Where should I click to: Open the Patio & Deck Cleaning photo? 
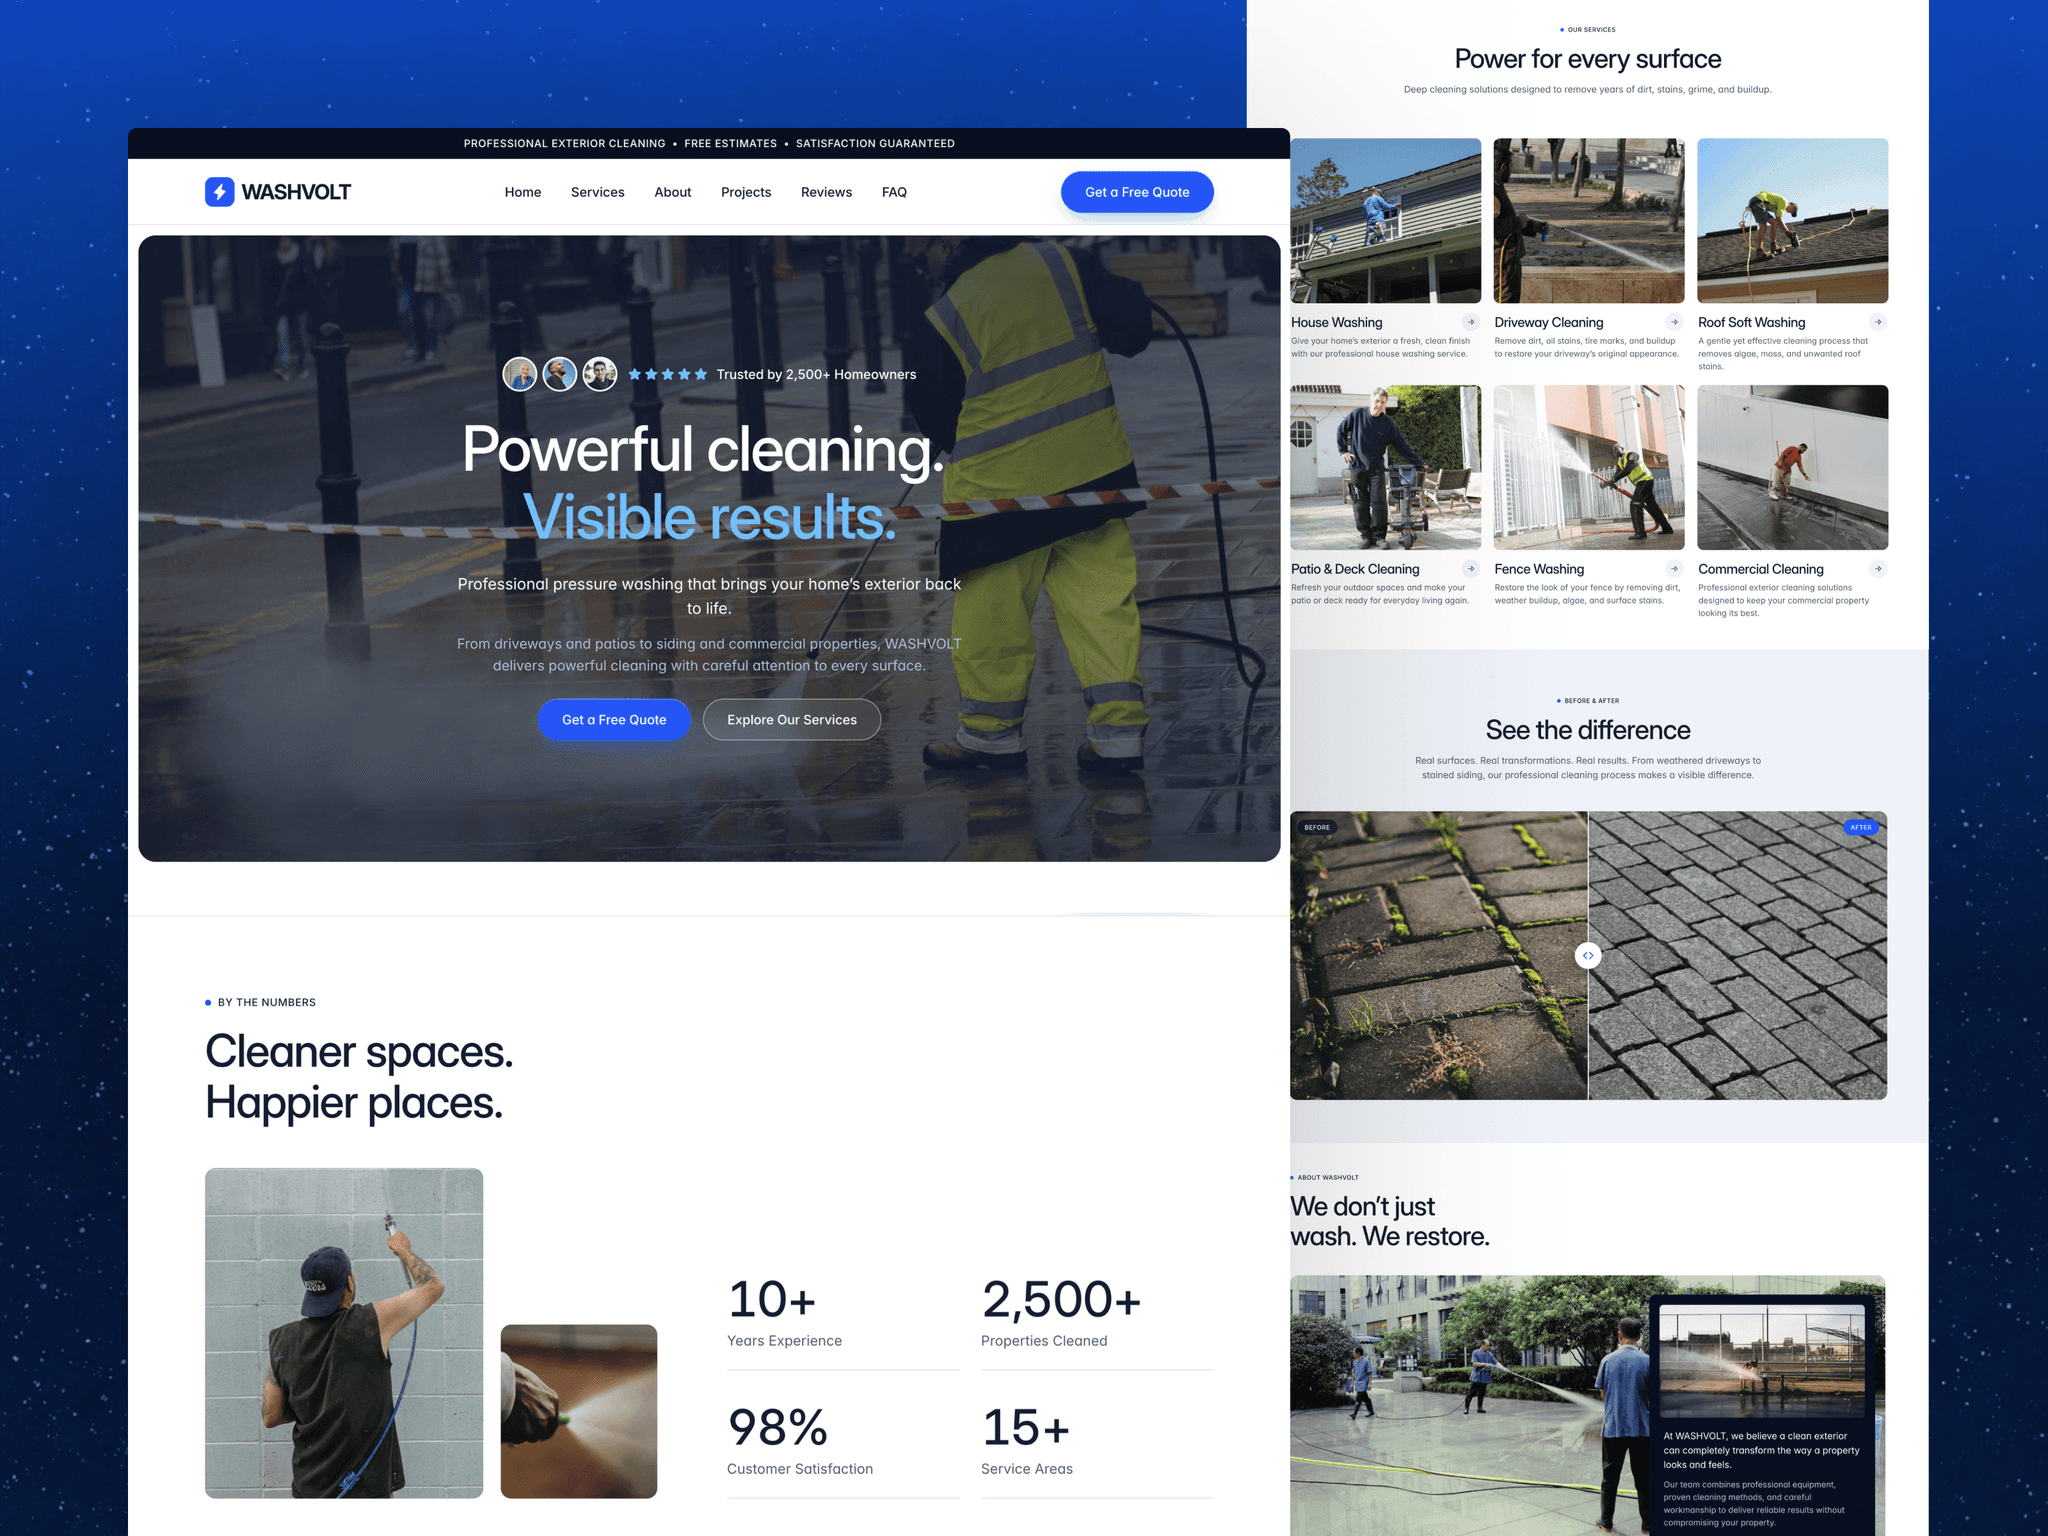pos(1385,468)
